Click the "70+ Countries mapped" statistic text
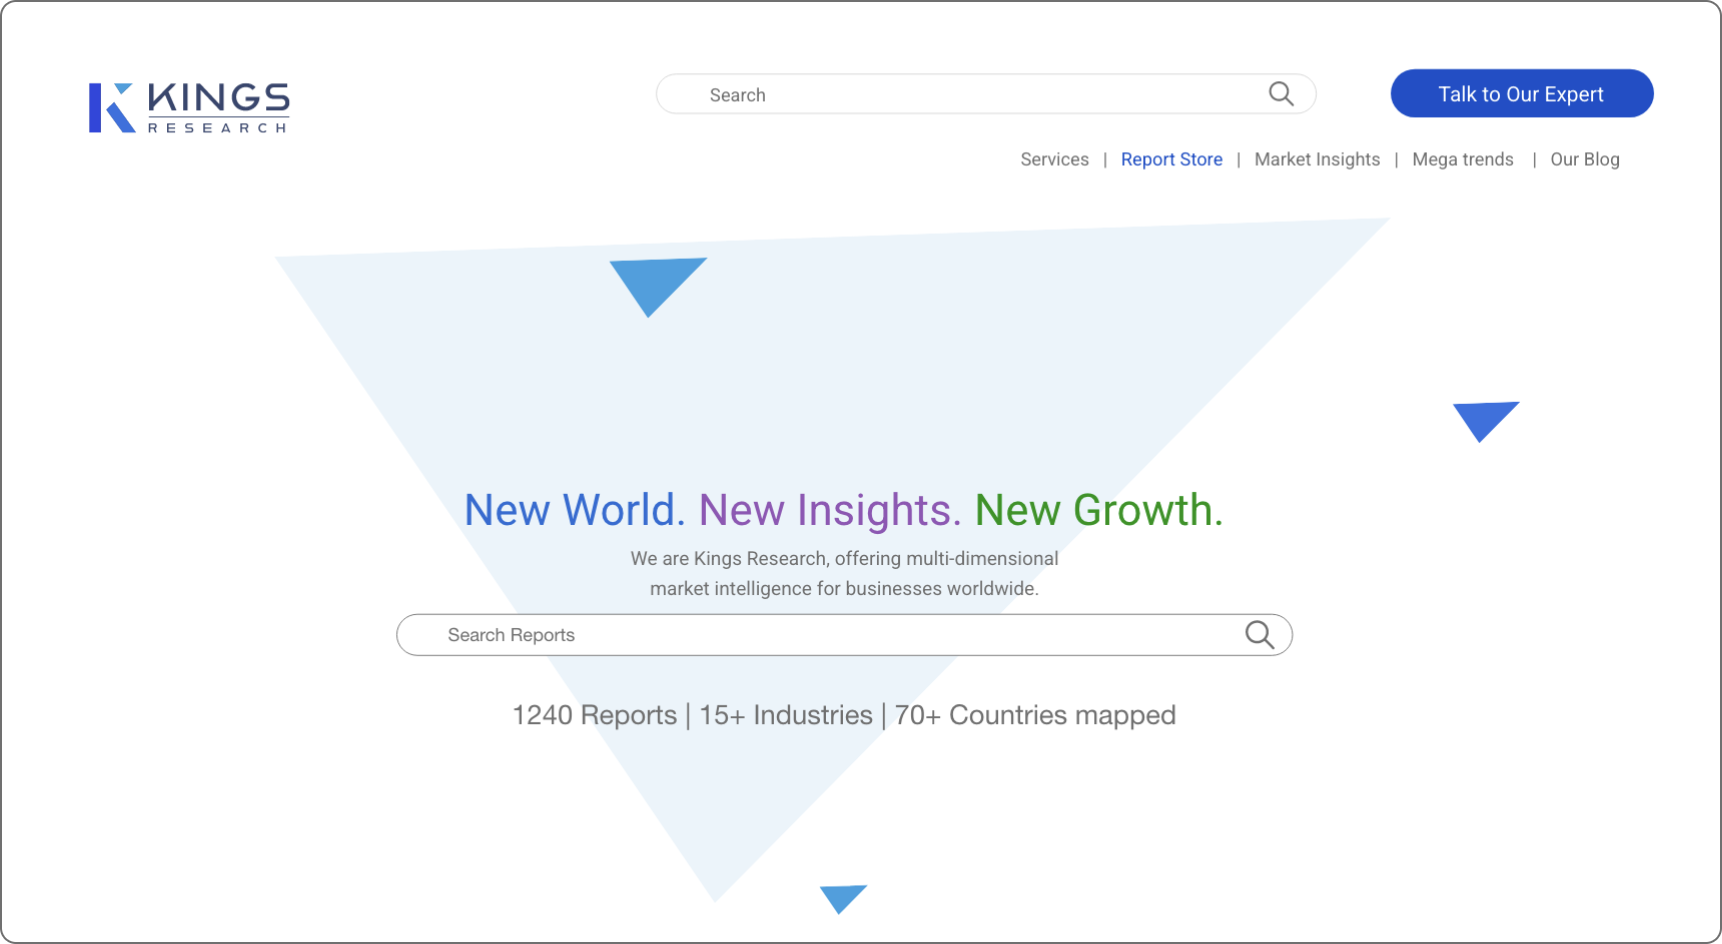This screenshot has height=944, width=1722. click(x=1035, y=715)
